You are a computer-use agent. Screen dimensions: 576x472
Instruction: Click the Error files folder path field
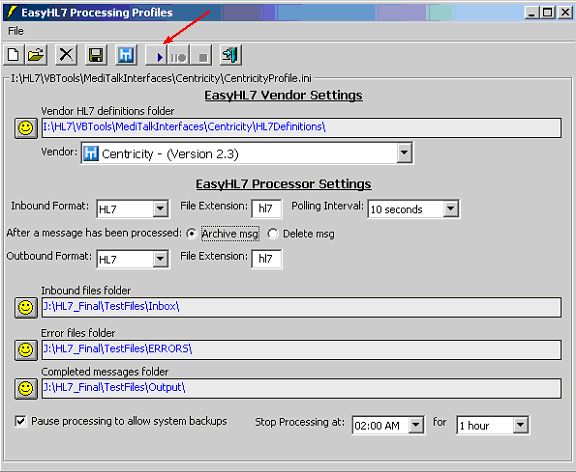point(302,350)
